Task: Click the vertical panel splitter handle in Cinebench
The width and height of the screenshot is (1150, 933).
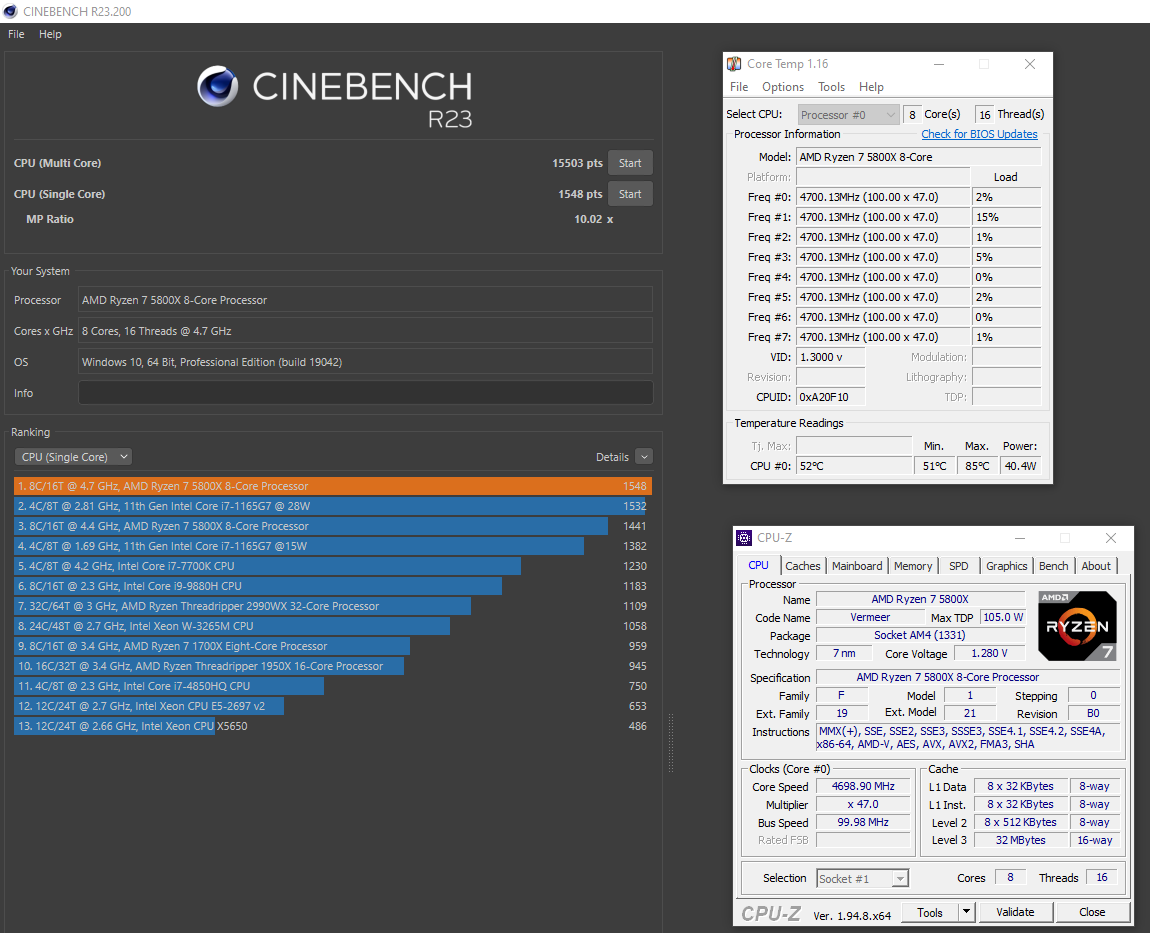Action: [670, 742]
